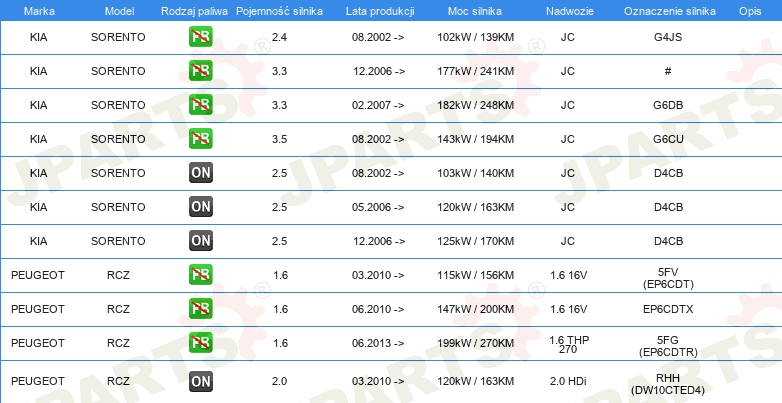Screen dimensions: 782x403
Task: Select engine code RHH (DW10CTED4)
Action: coord(668,385)
